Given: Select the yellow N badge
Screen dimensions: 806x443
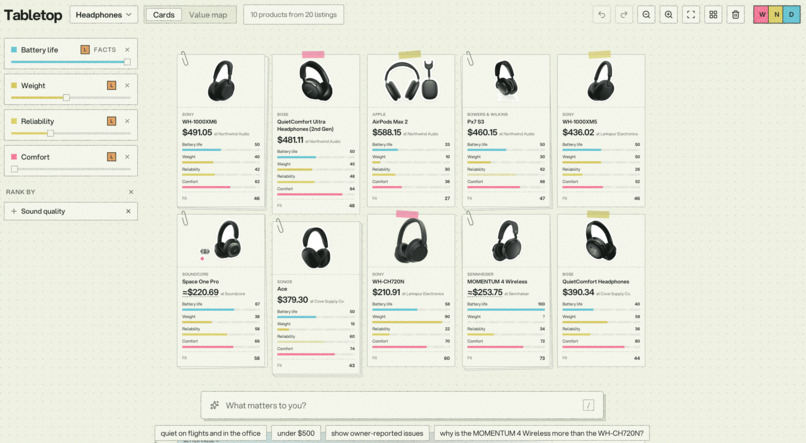Looking at the screenshot, I should tap(777, 14).
